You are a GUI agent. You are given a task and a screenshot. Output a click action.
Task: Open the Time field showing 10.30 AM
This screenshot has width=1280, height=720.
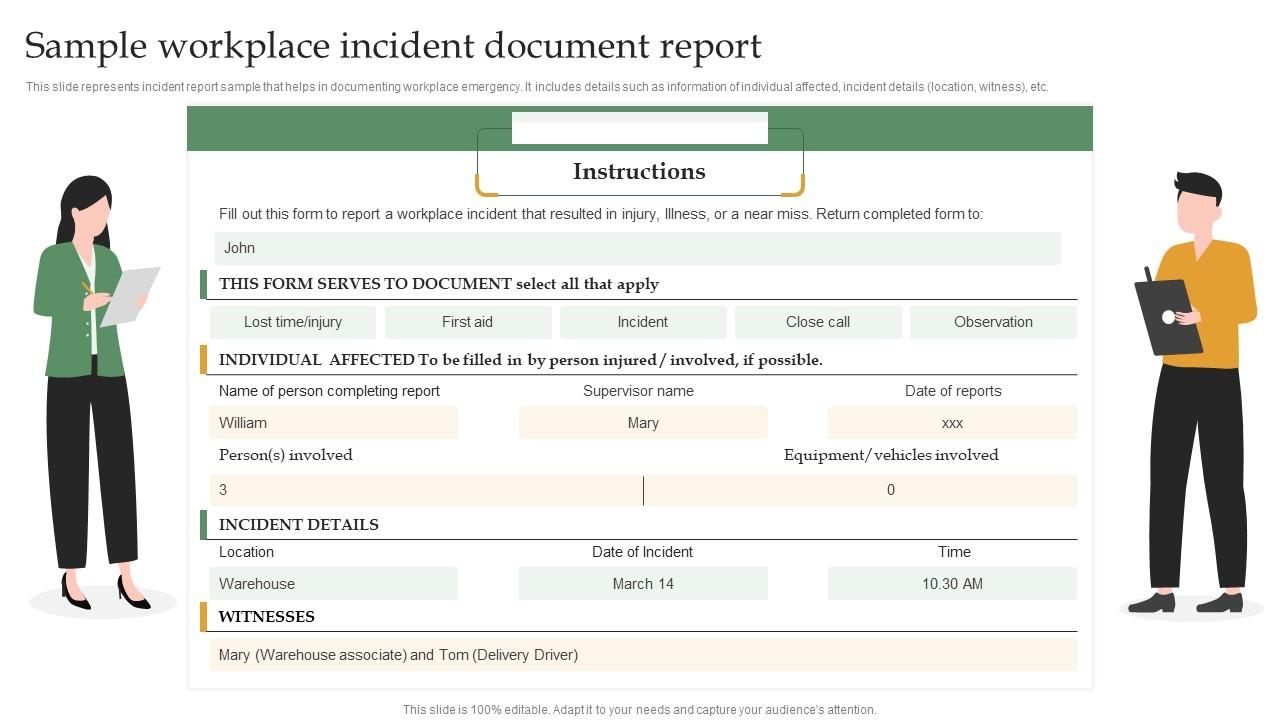pos(950,583)
